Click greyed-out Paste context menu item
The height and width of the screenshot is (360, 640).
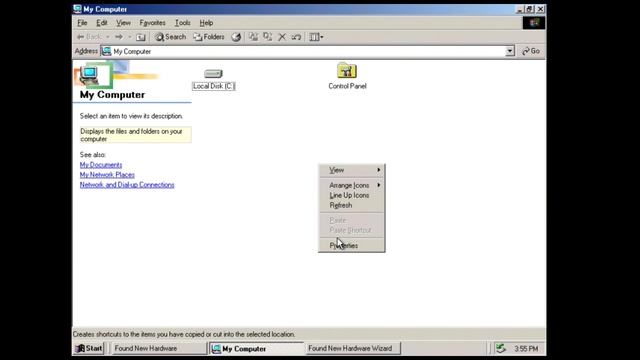click(x=351, y=220)
